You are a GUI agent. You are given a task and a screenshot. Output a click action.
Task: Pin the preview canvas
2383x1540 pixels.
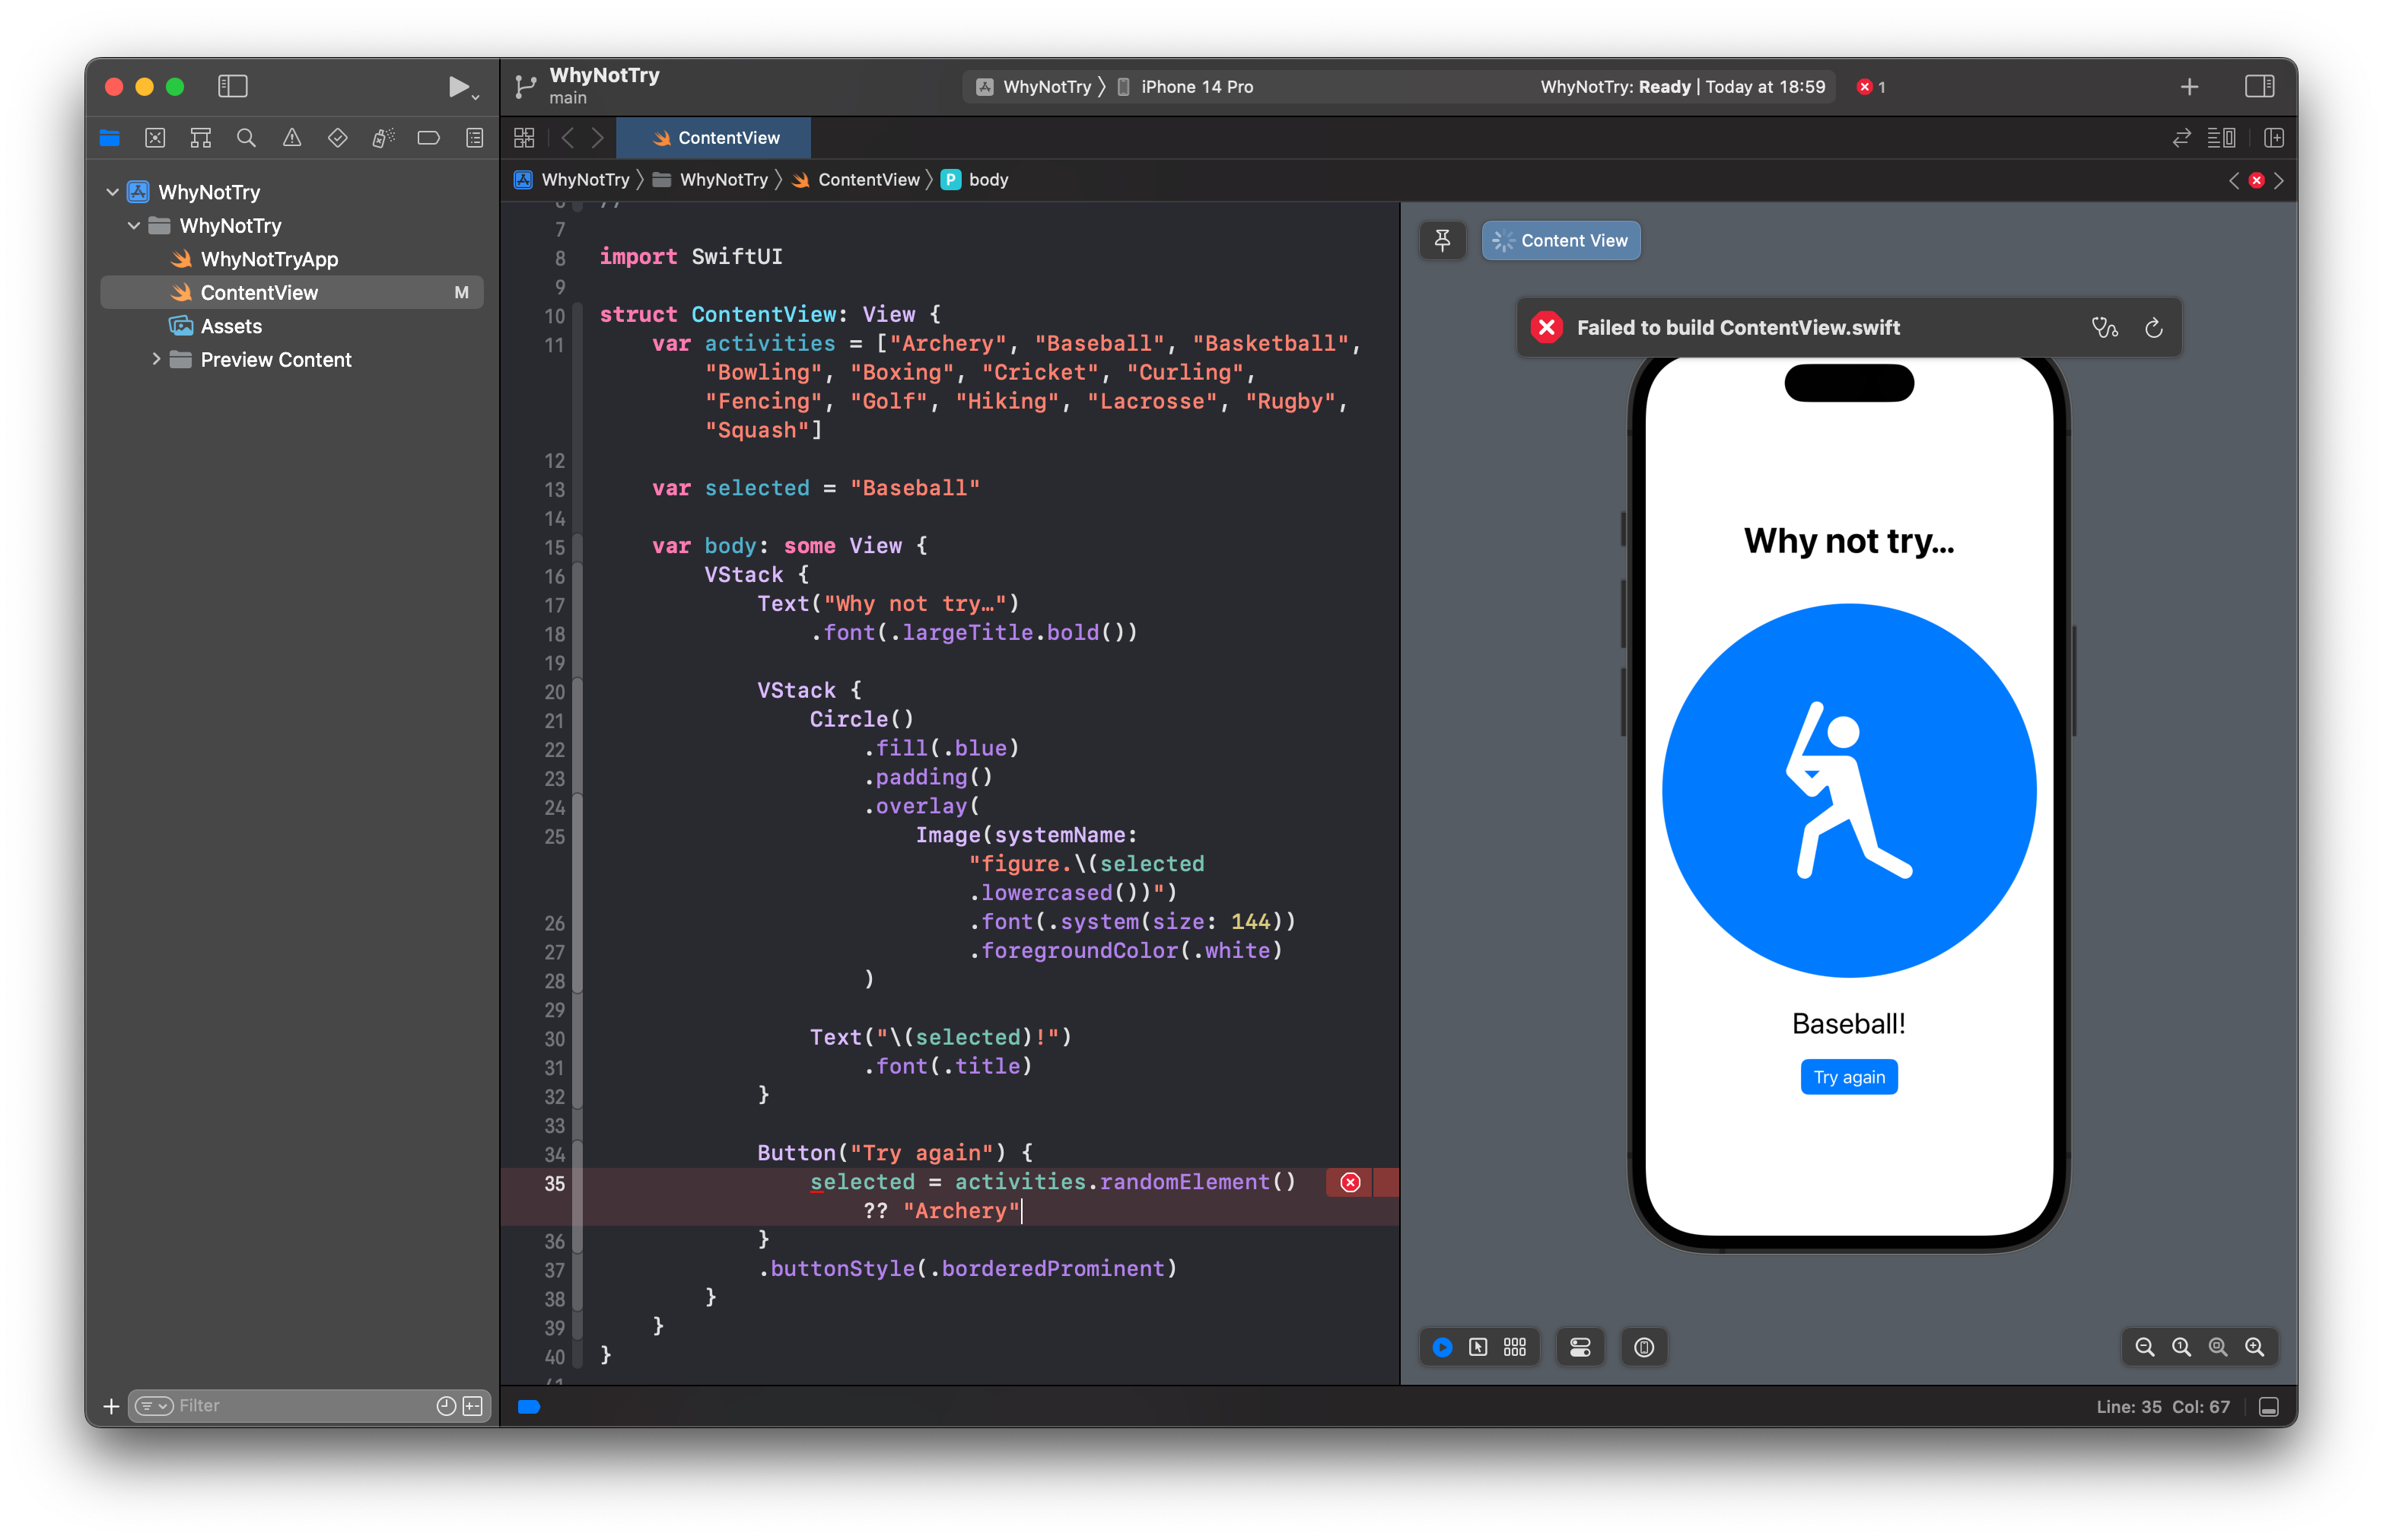coord(1442,241)
